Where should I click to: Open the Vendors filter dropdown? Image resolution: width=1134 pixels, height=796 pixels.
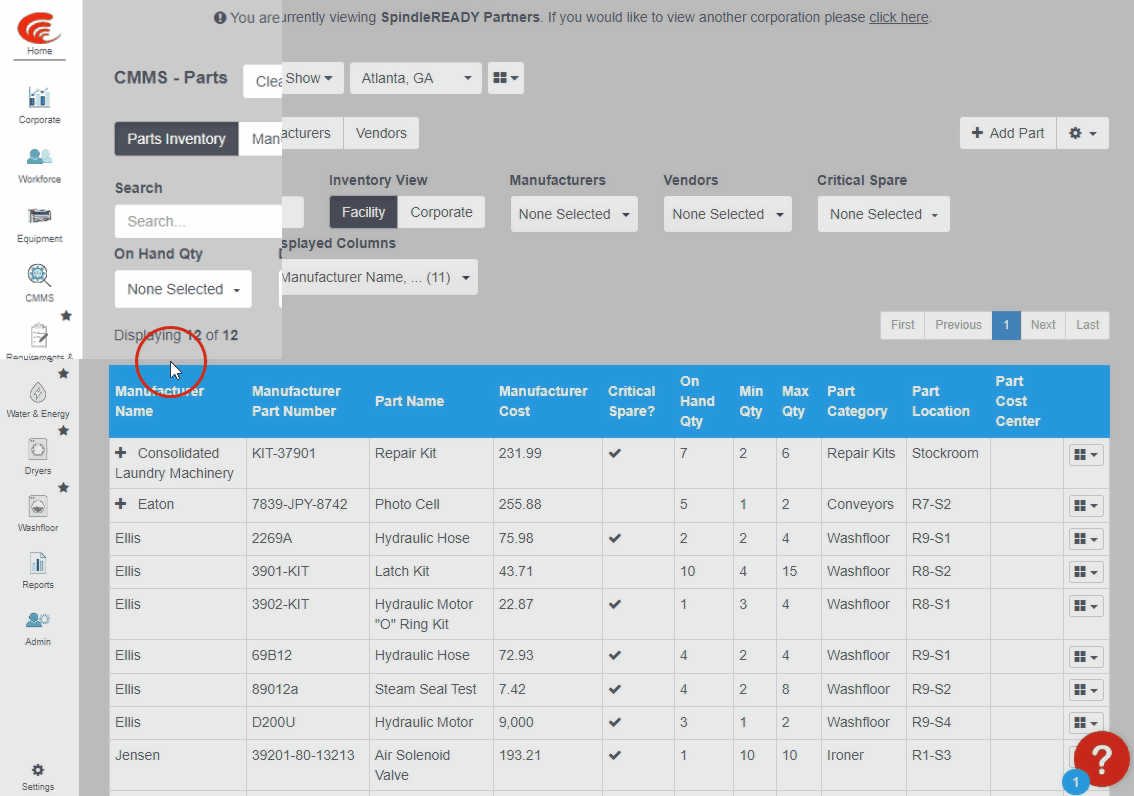(x=728, y=214)
